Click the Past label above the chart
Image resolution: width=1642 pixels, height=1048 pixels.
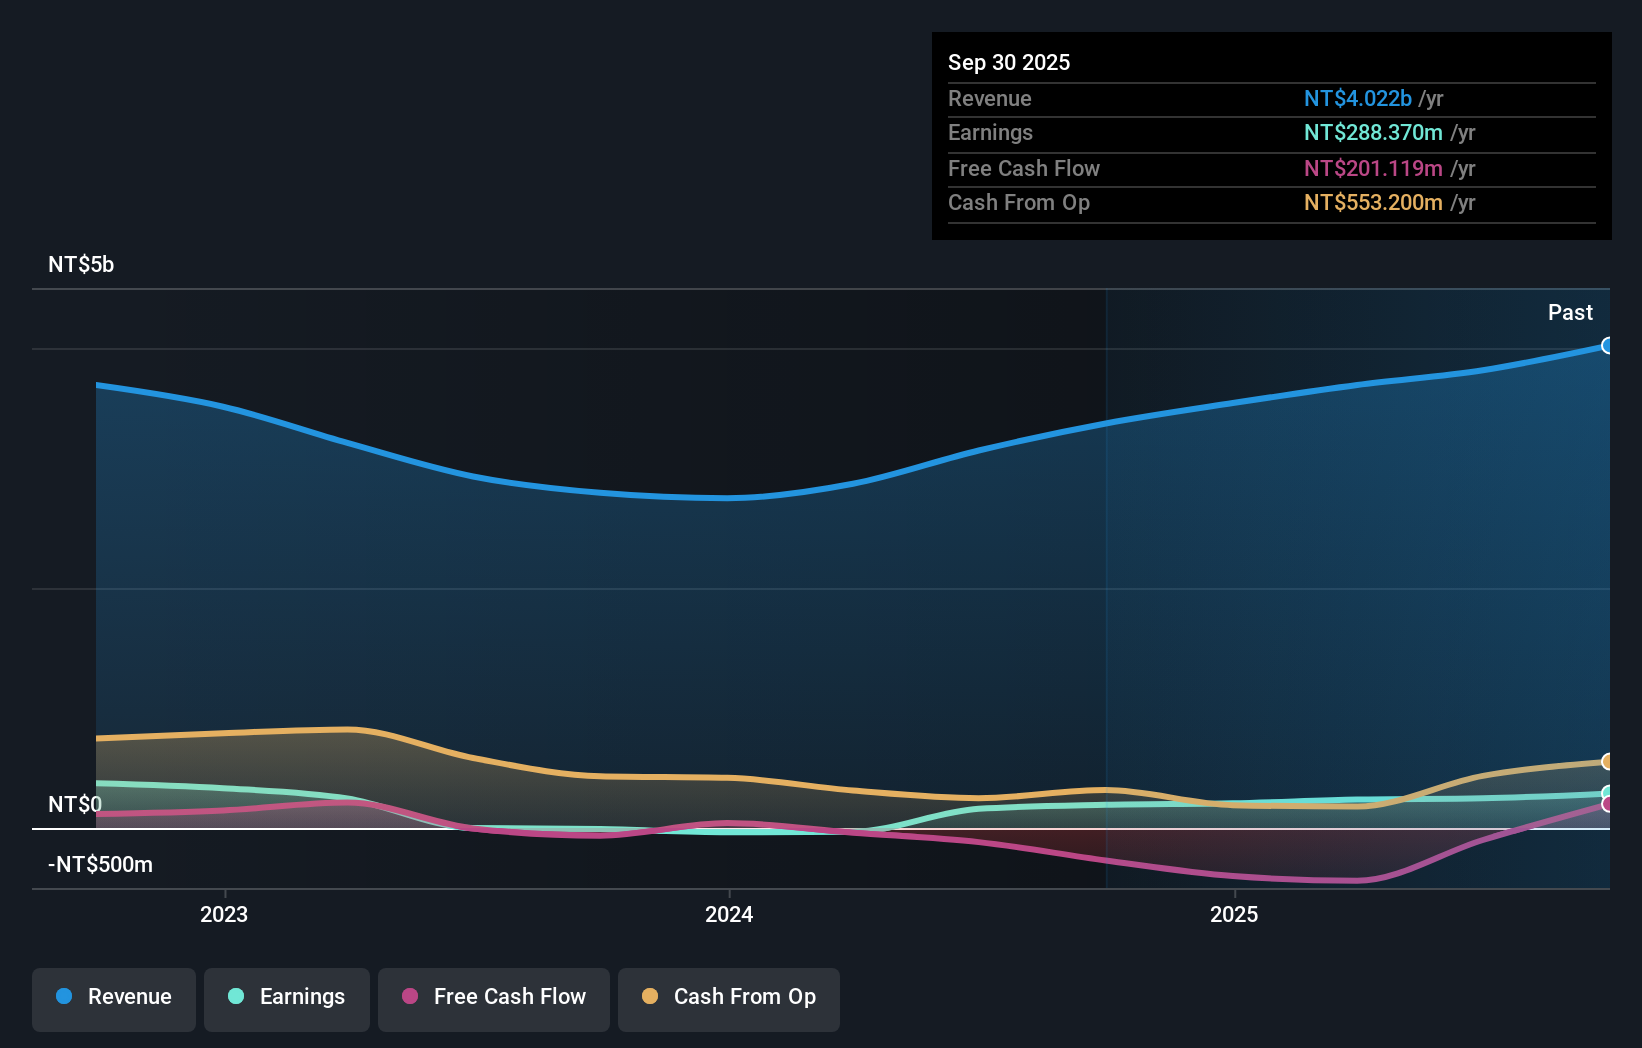(1571, 312)
